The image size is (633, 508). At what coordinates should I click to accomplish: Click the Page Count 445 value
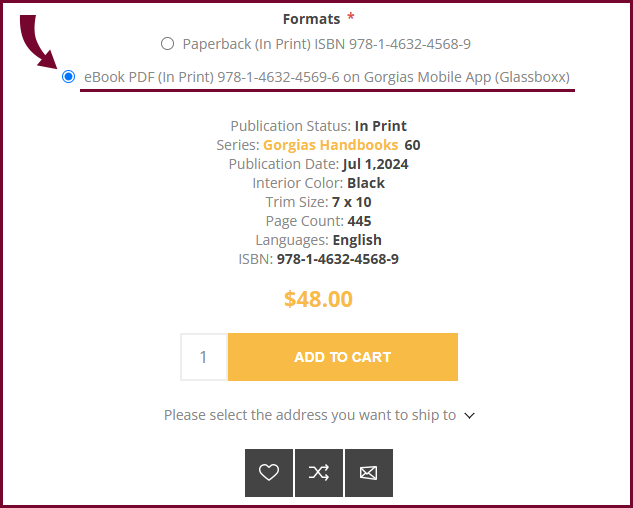click(359, 221)
